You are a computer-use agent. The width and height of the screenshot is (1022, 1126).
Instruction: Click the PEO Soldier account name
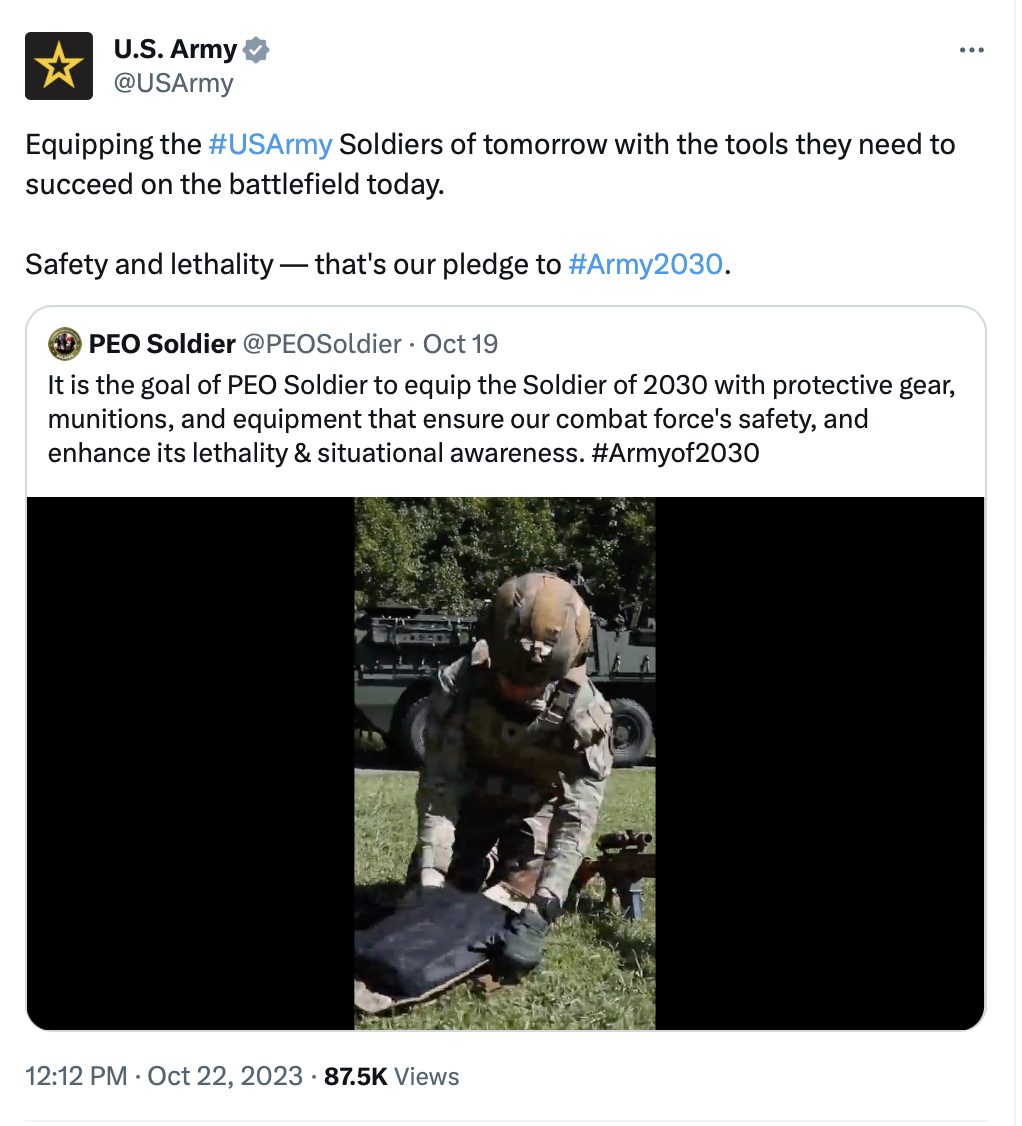(x=162, y=344)
